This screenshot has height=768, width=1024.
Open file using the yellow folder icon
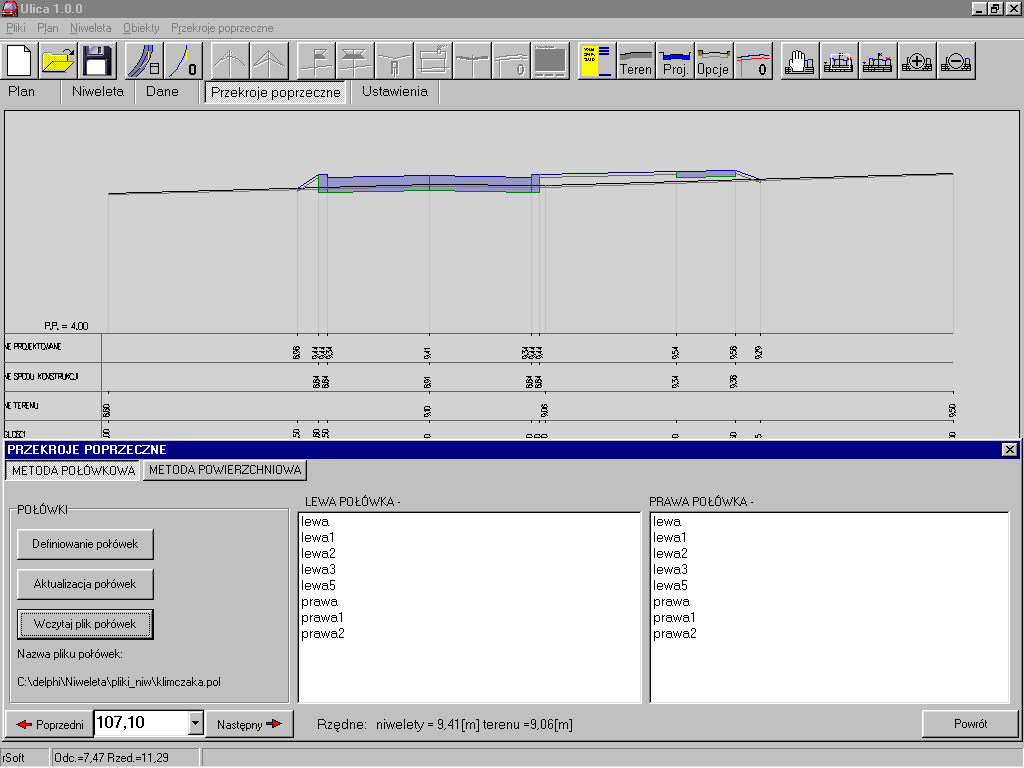(x=59, y=61)
